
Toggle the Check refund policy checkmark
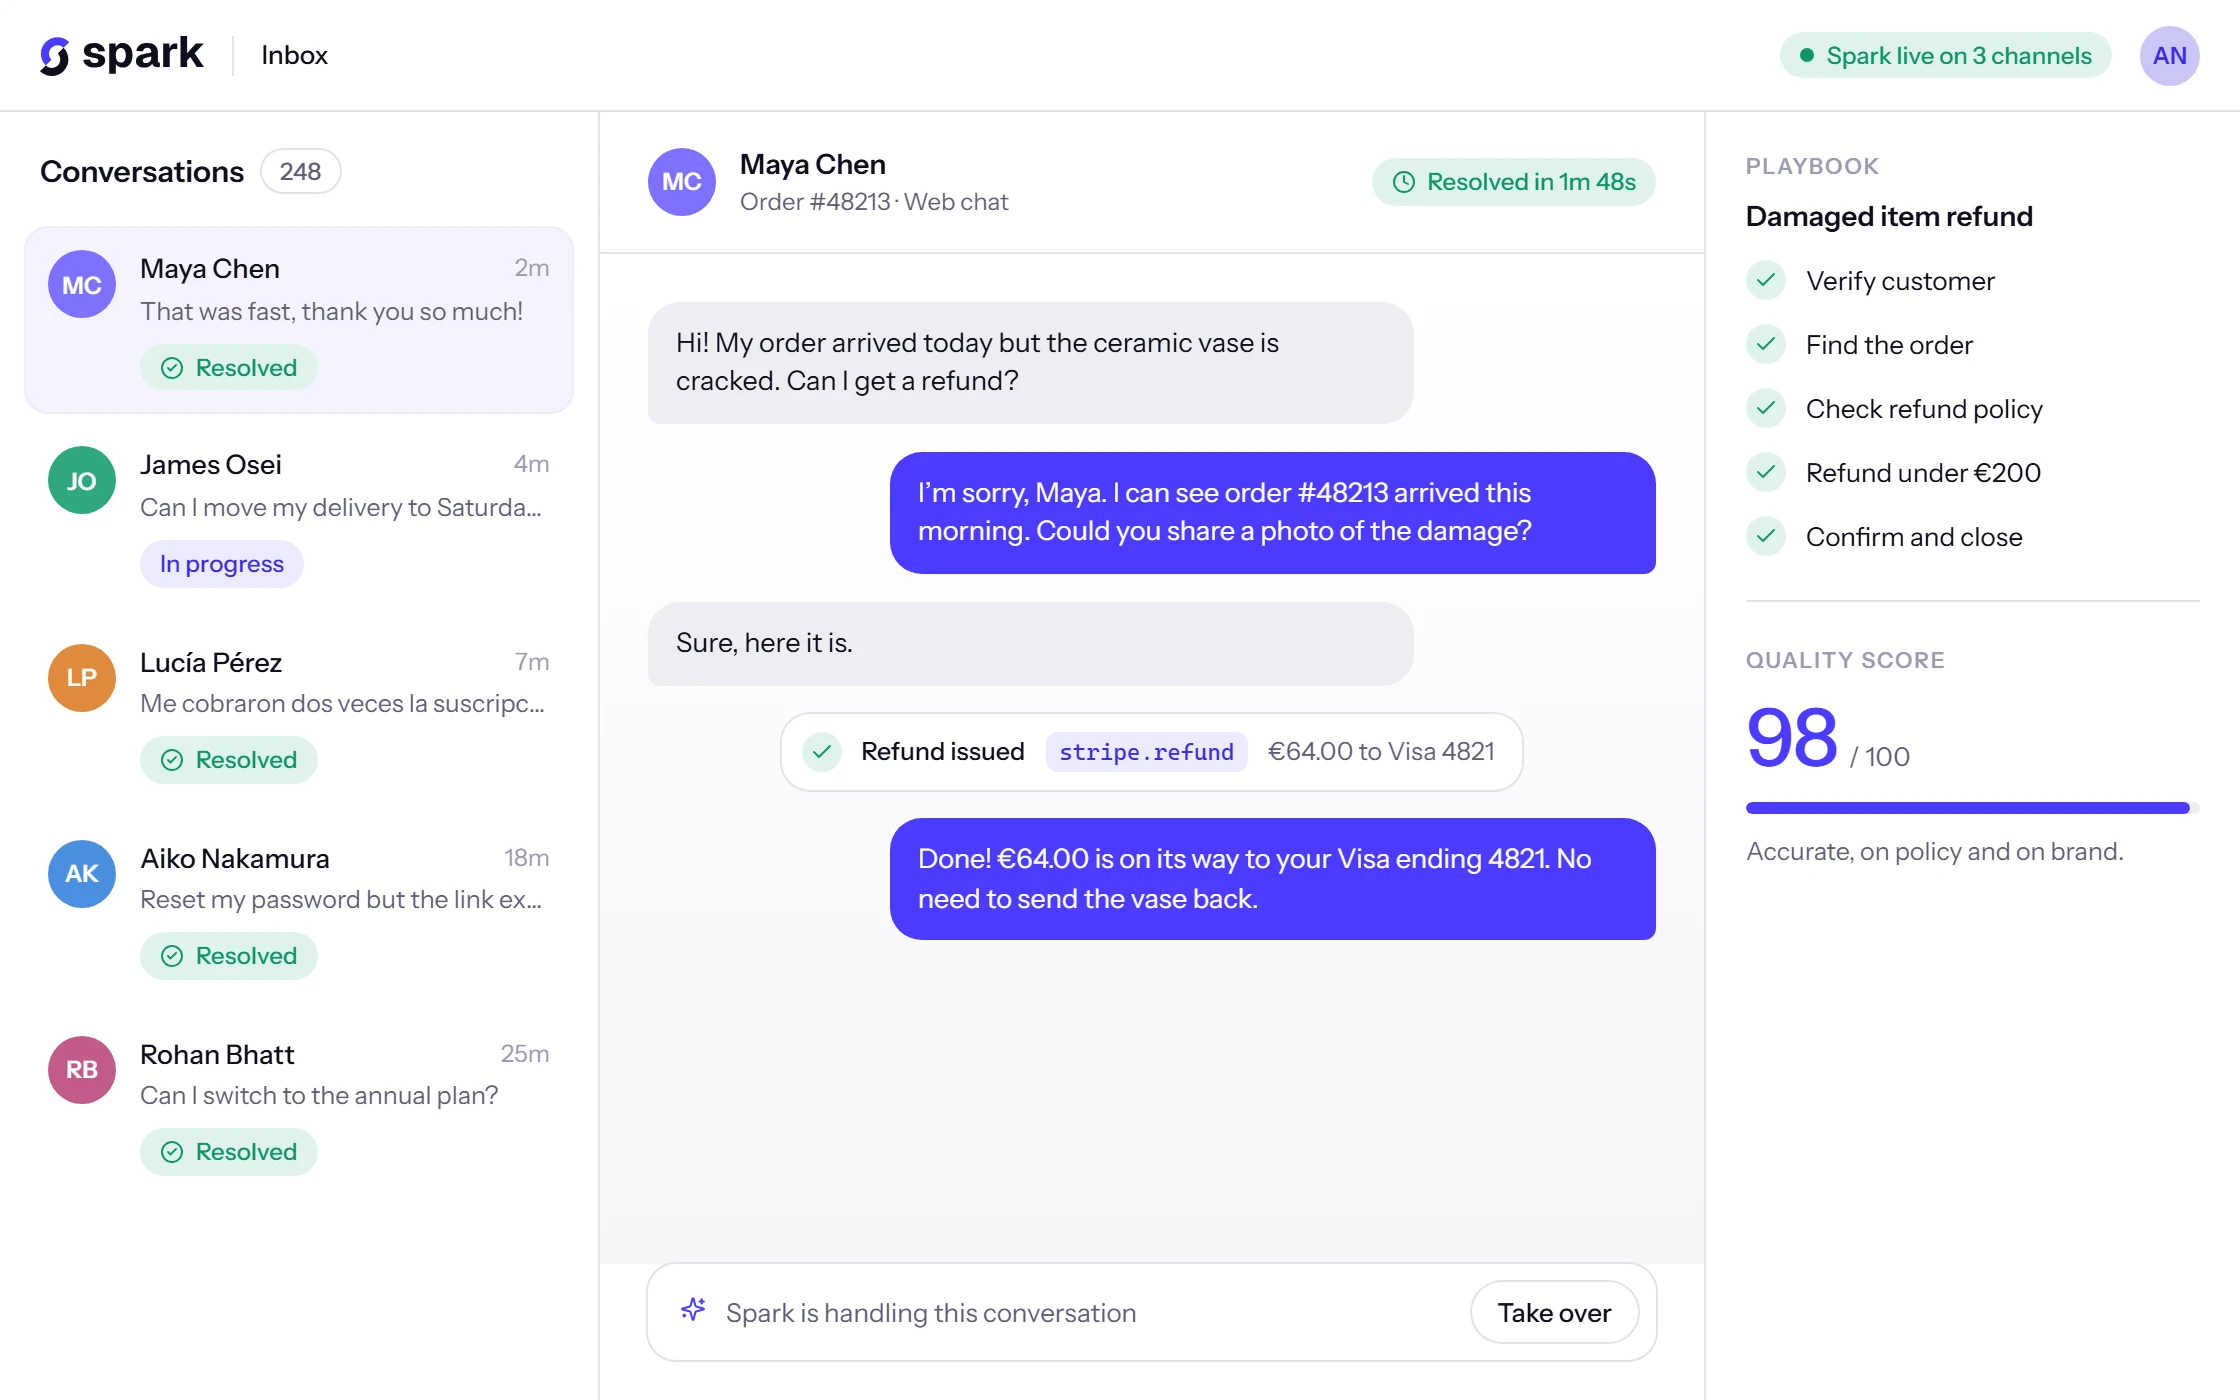(x=1766, y=408)
